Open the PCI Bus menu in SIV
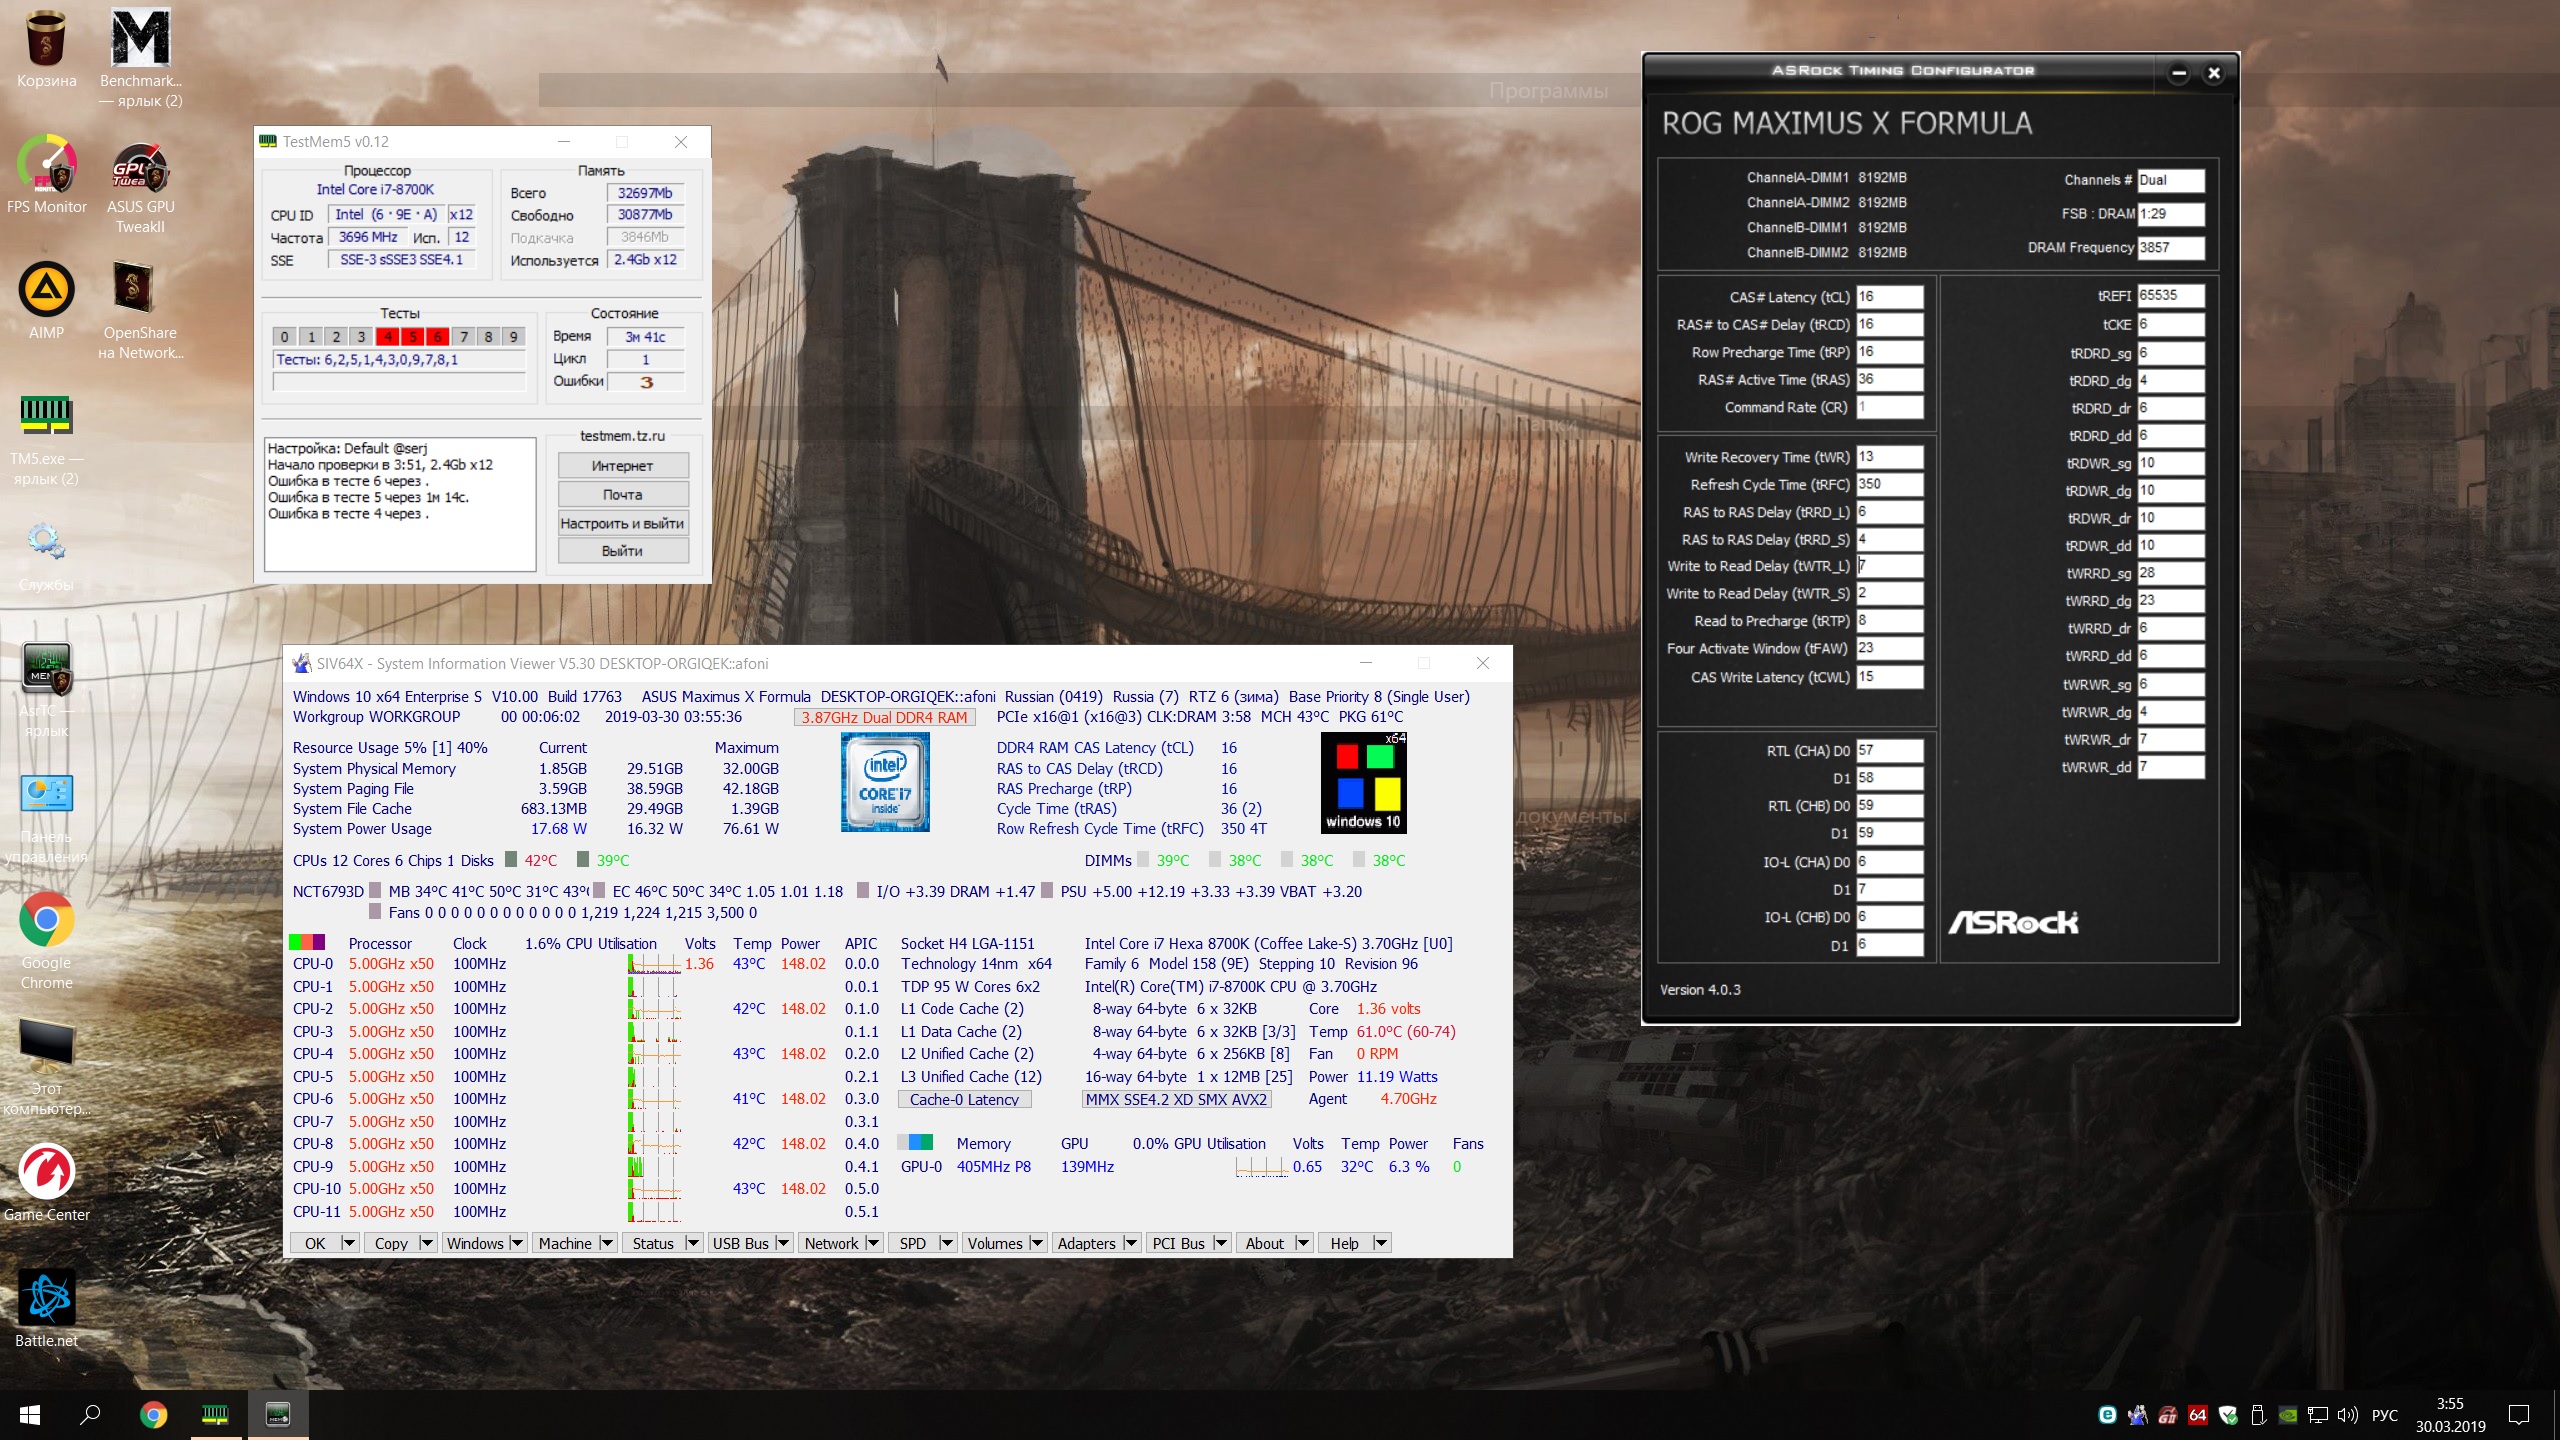 [x=1178, y=1243]
